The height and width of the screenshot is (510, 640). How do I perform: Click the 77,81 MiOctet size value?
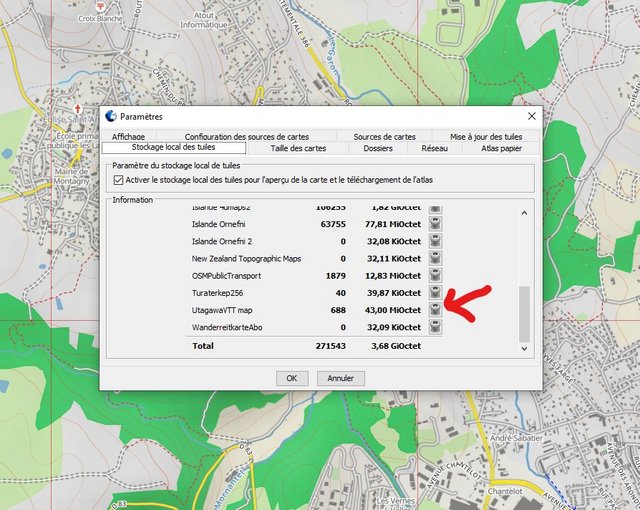point(393,224)
